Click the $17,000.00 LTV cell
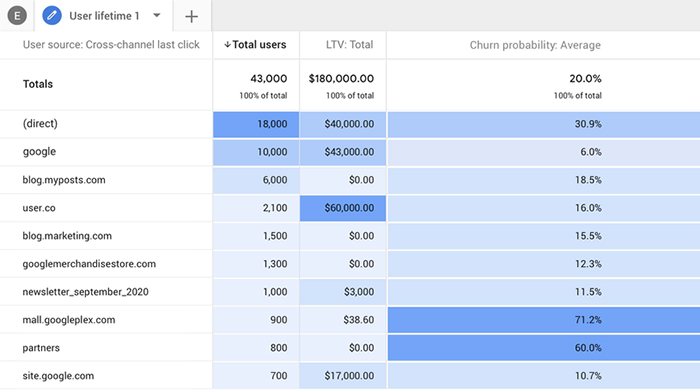The height and width of the screenshot is (390, 700). click(x=343, y=376)
